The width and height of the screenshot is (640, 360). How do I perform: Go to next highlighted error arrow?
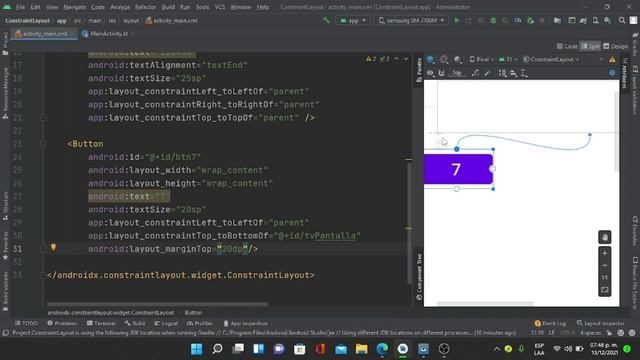point(406,59)
